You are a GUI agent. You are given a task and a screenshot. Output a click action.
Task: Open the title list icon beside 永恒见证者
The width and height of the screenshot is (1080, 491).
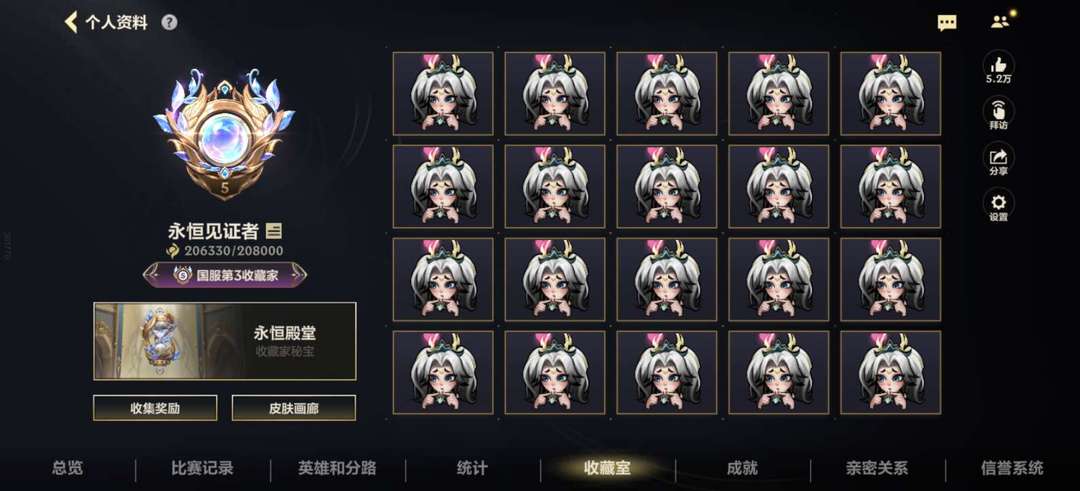[273, 231]
